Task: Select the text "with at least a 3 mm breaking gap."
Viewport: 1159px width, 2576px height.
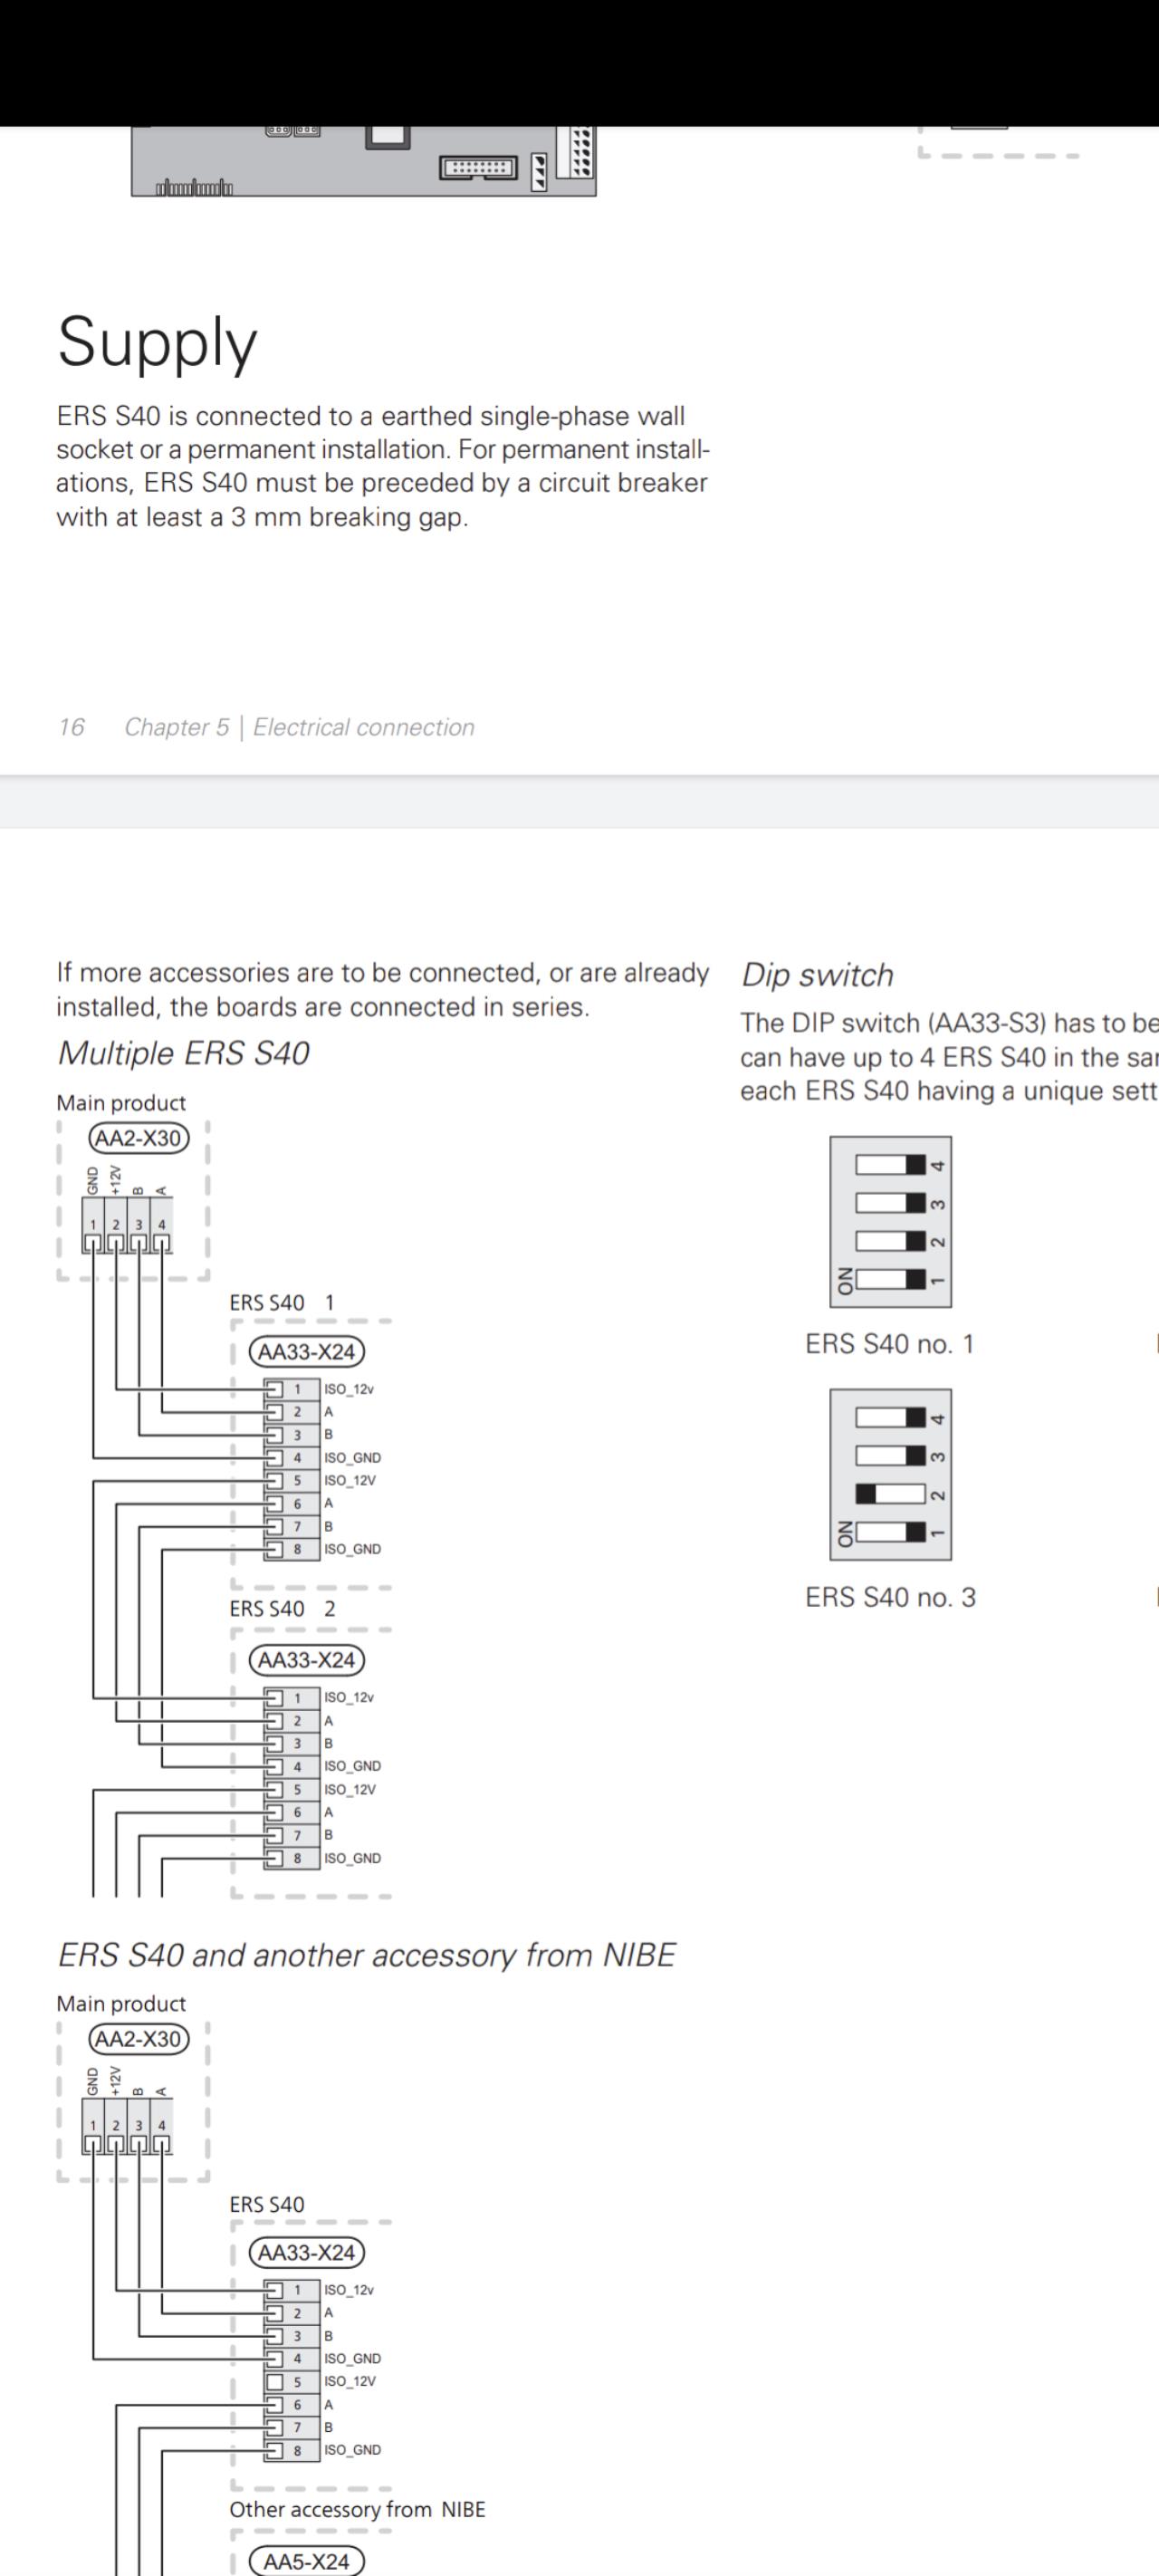Action: pyautogui.click(x=262, y=517)
